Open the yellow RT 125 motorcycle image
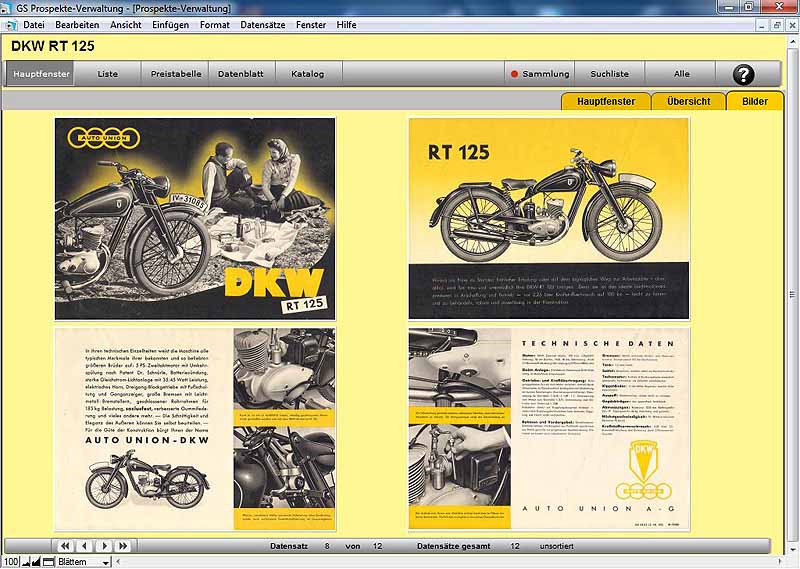 point(548,219)
